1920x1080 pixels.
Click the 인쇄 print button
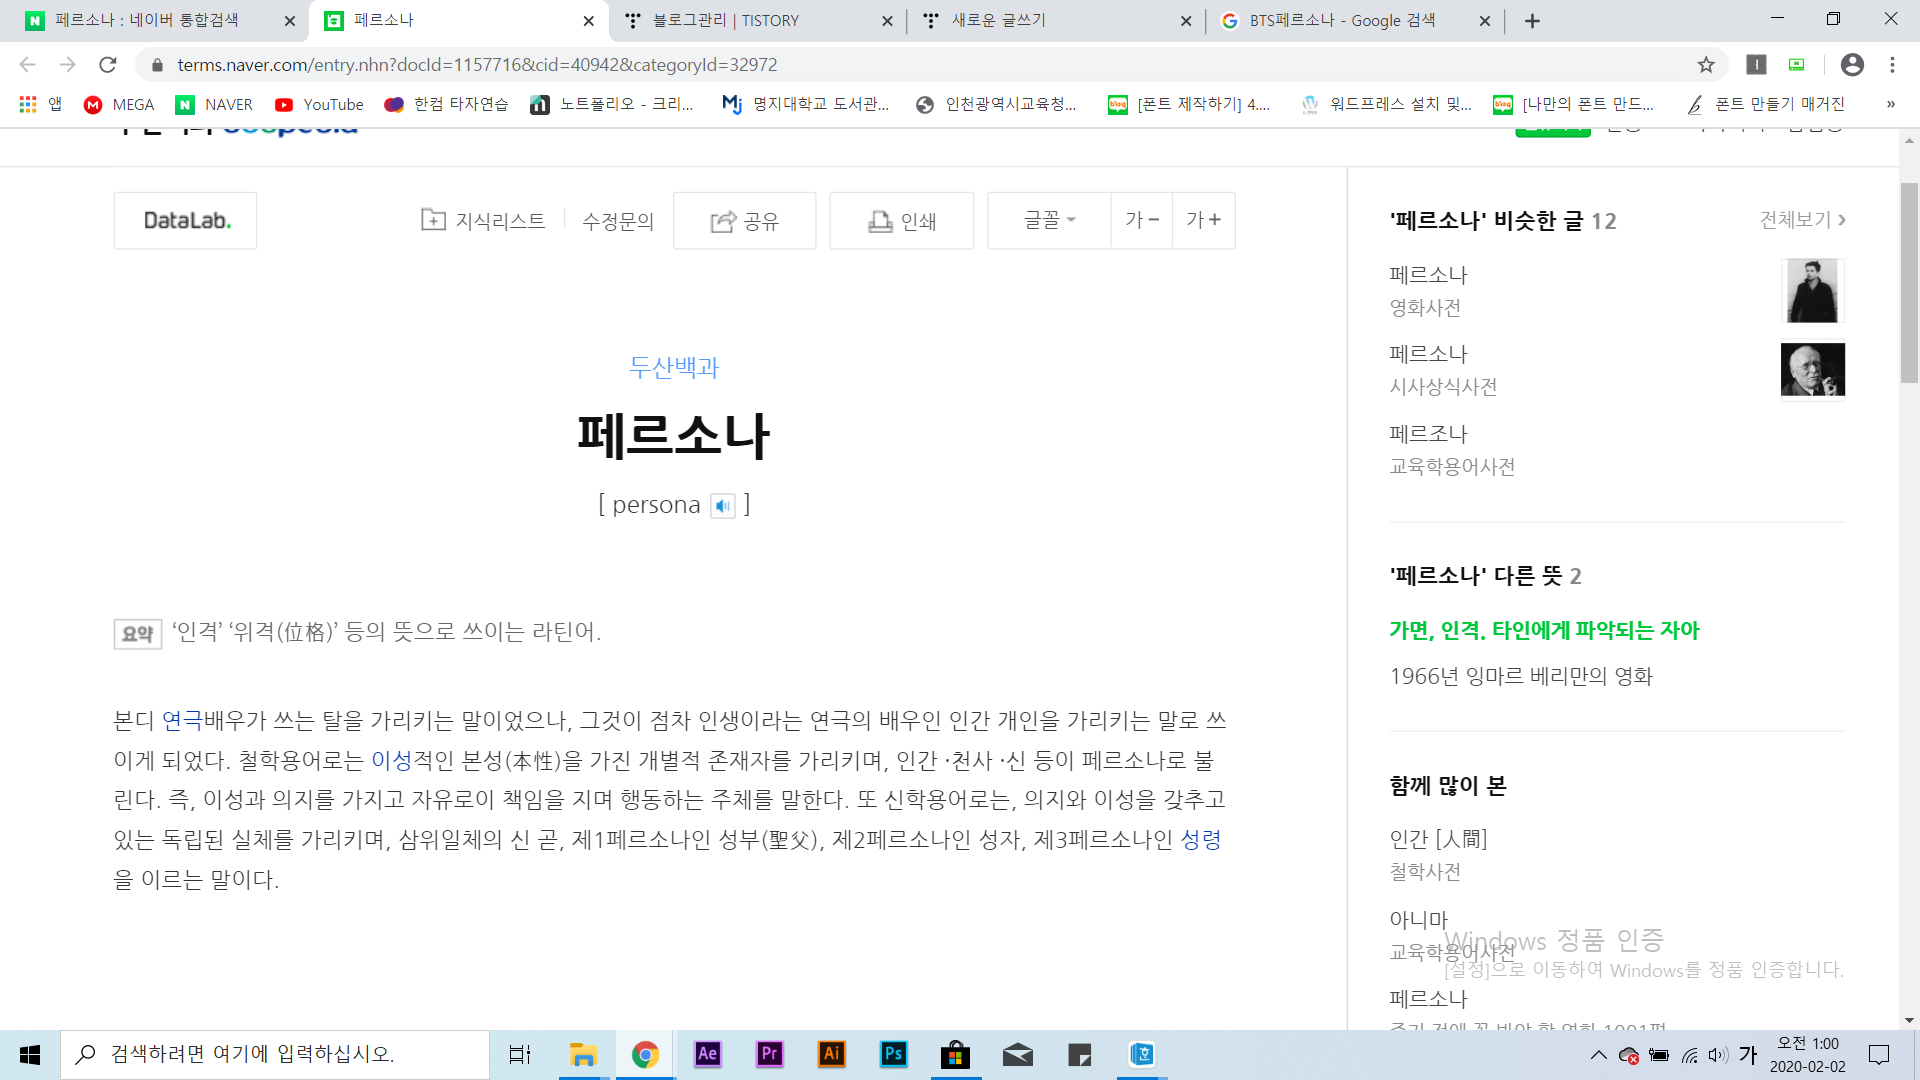[x=902, y=221]
